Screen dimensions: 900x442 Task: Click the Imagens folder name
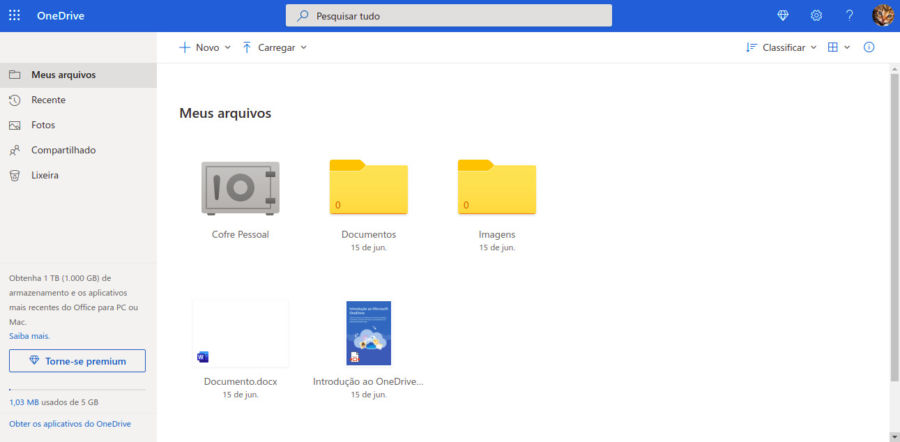pos(497,234)
